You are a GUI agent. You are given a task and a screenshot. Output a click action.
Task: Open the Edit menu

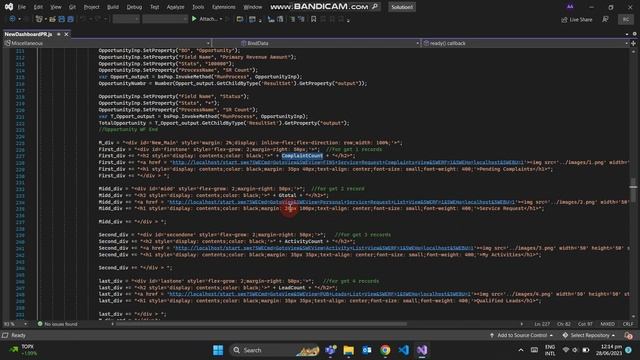[38, 7]
